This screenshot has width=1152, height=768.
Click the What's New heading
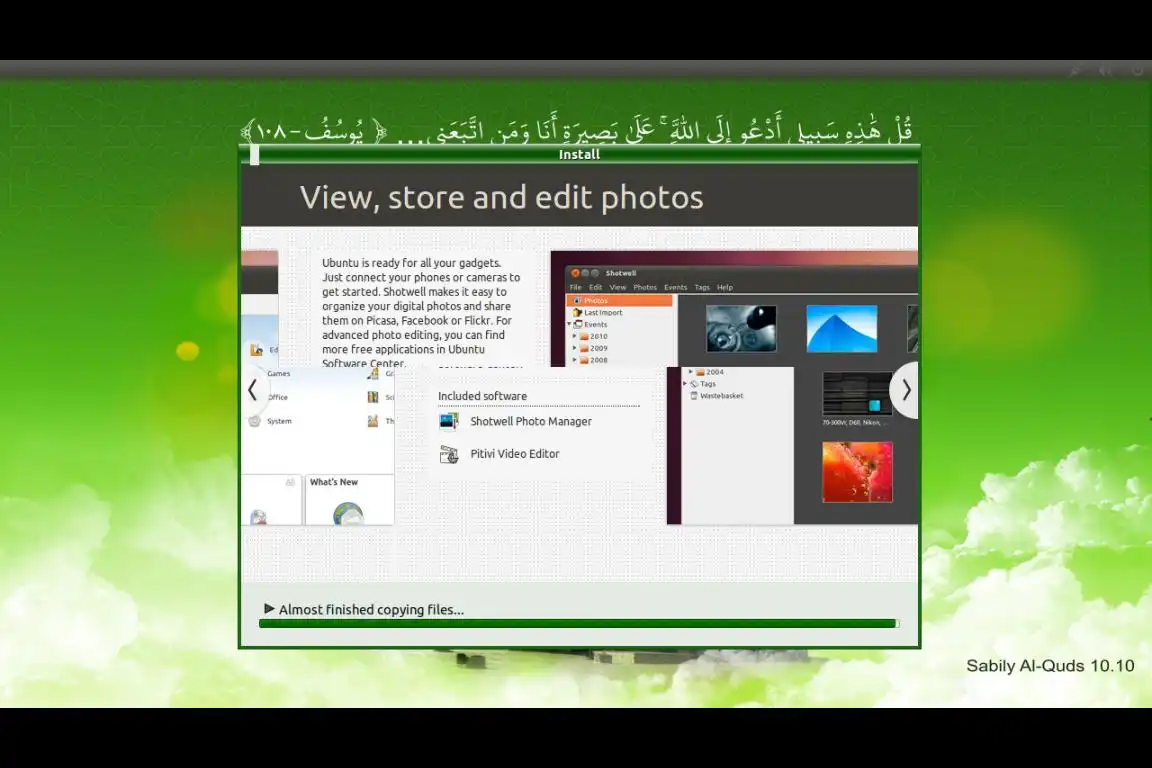334,482
